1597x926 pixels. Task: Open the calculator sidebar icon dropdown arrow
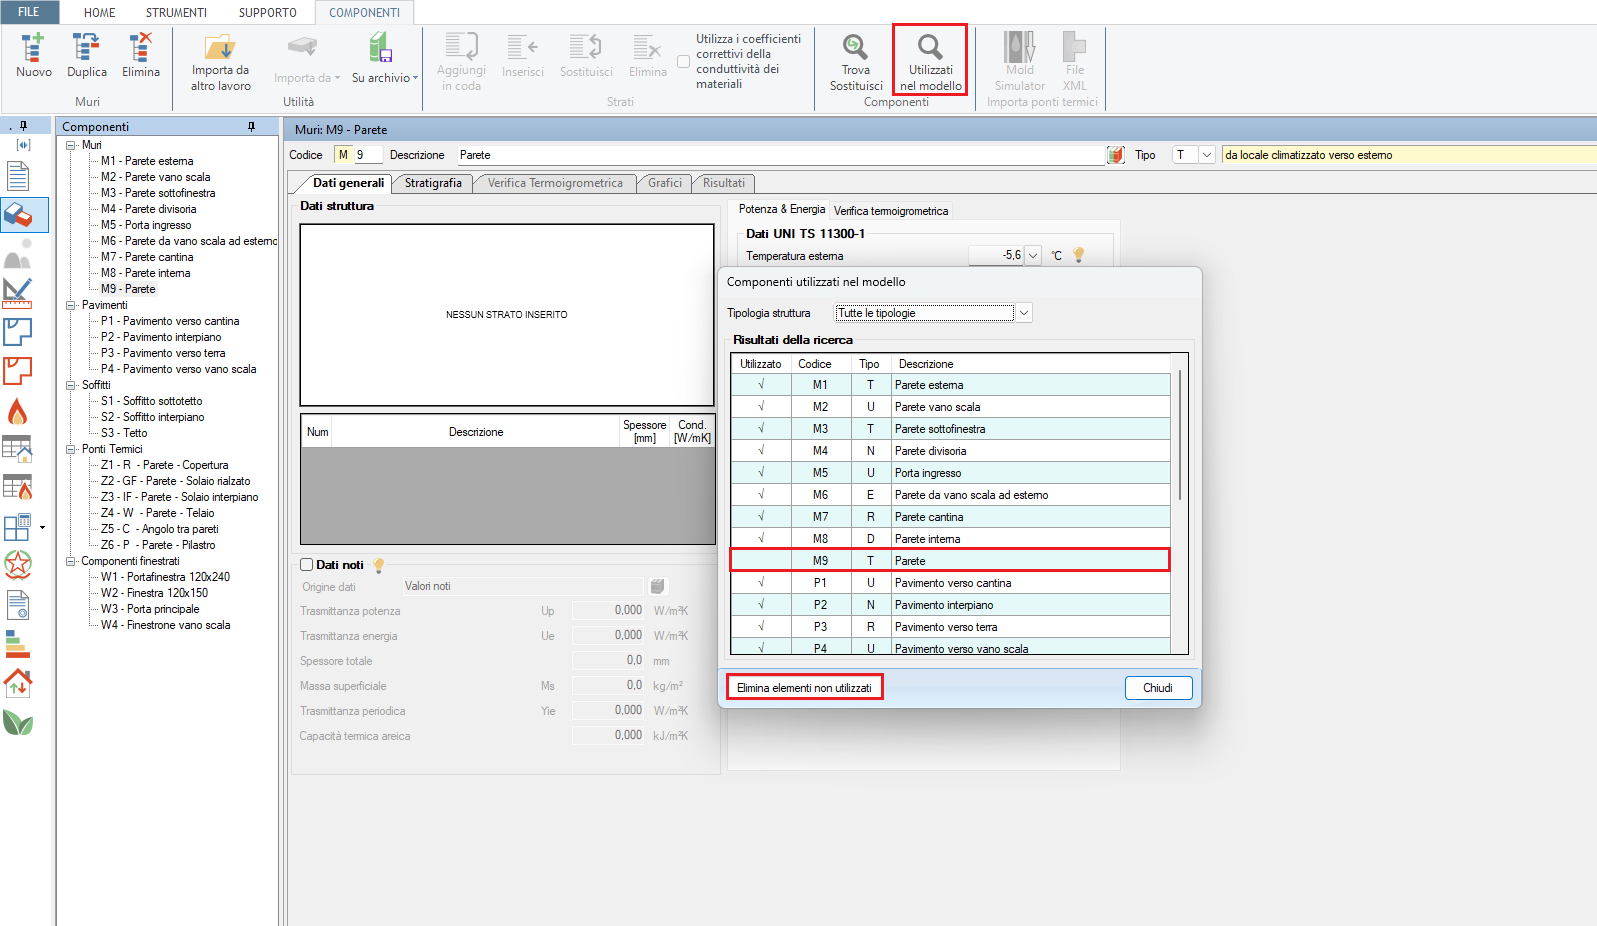click(42, 527)
